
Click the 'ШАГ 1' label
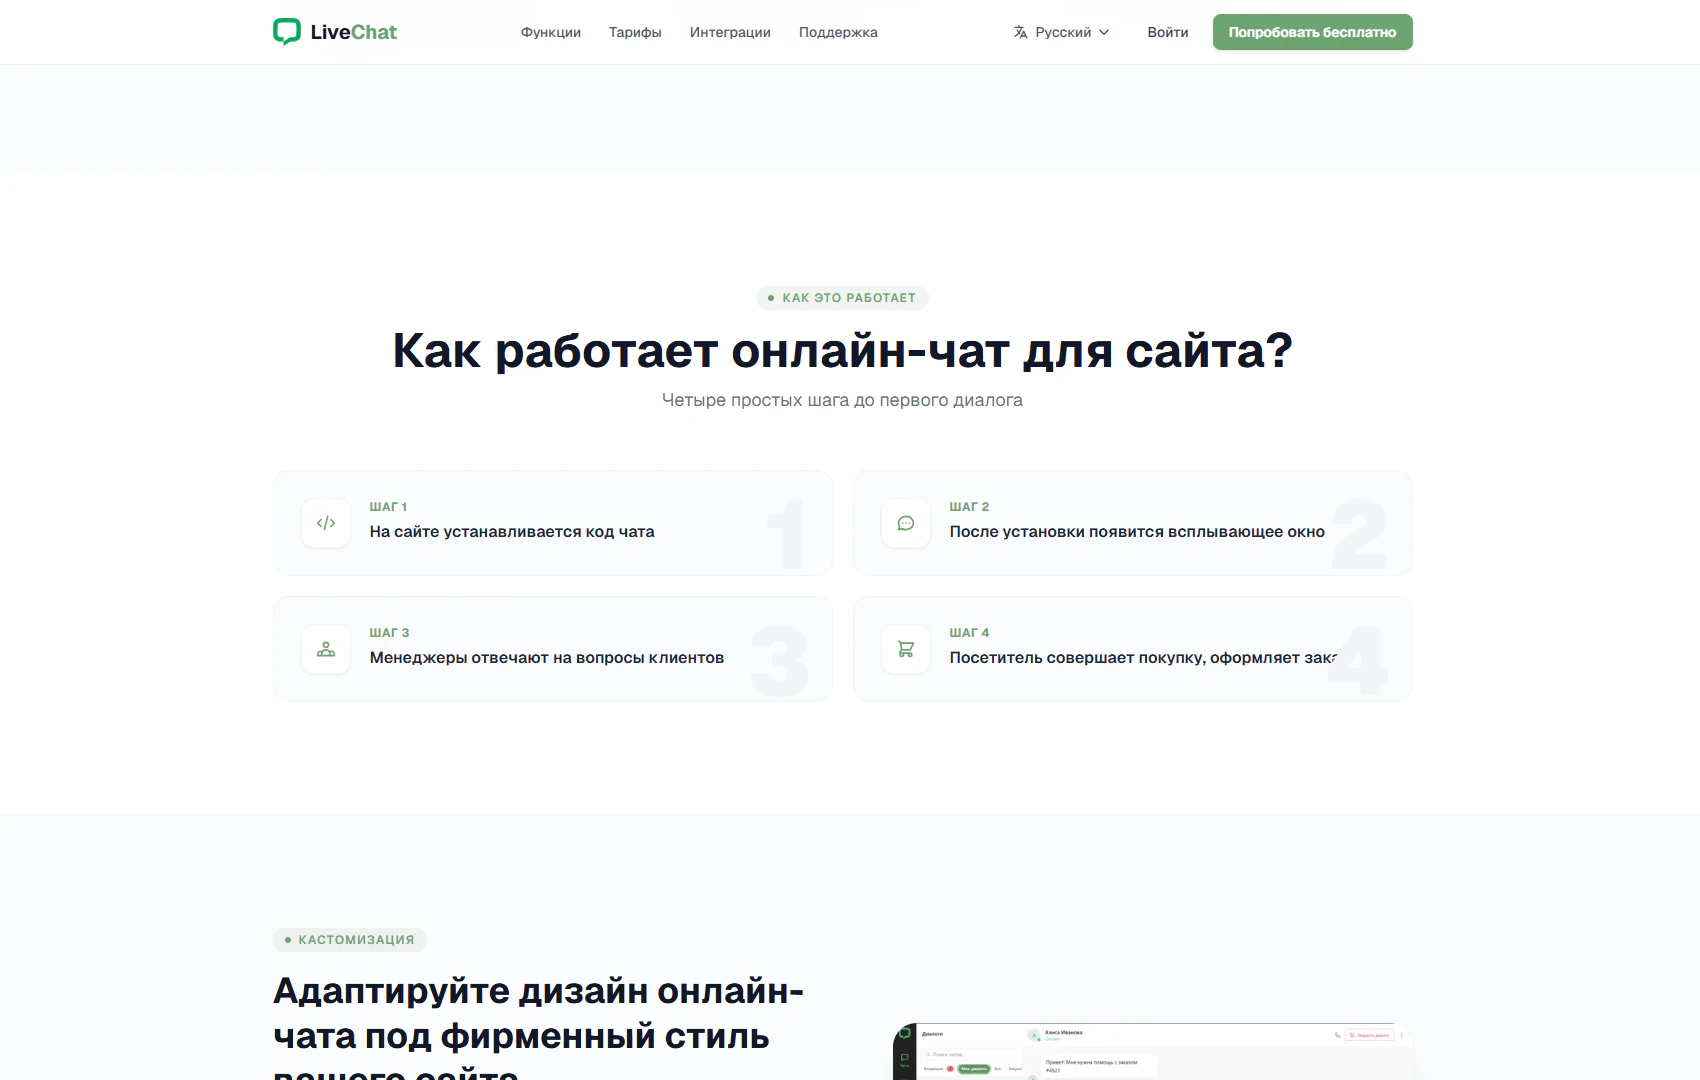(x=388, y=507)
